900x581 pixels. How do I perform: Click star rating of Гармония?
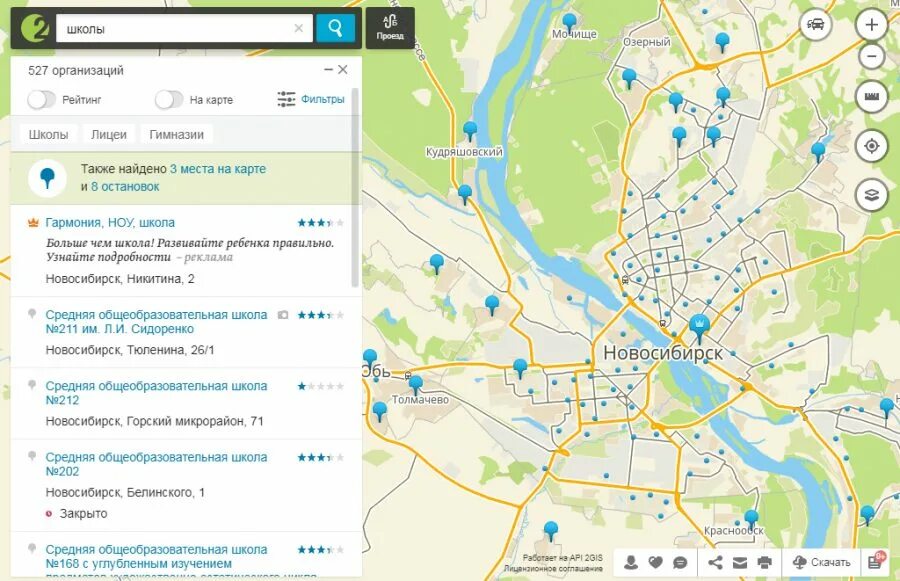coord(321,223)
